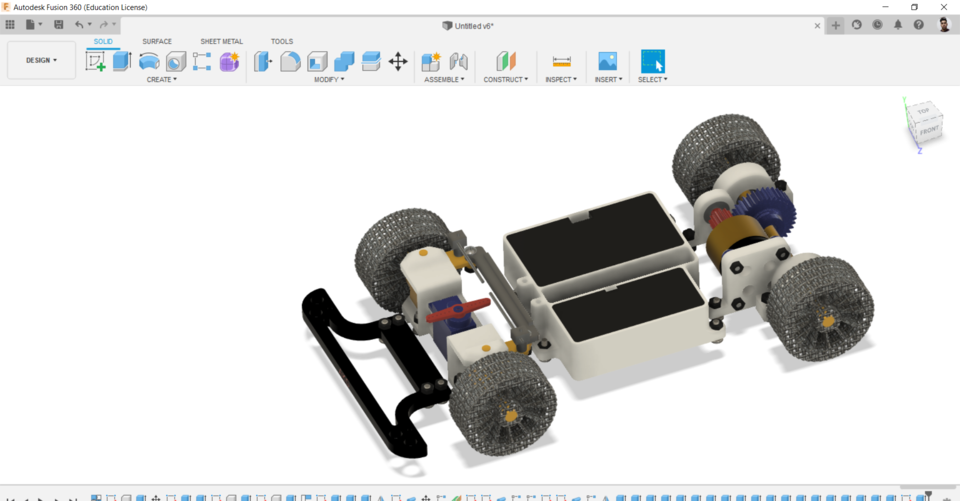Expand the CONSTRUCT menu
The image size is (960, 501).
coord(506,80)
